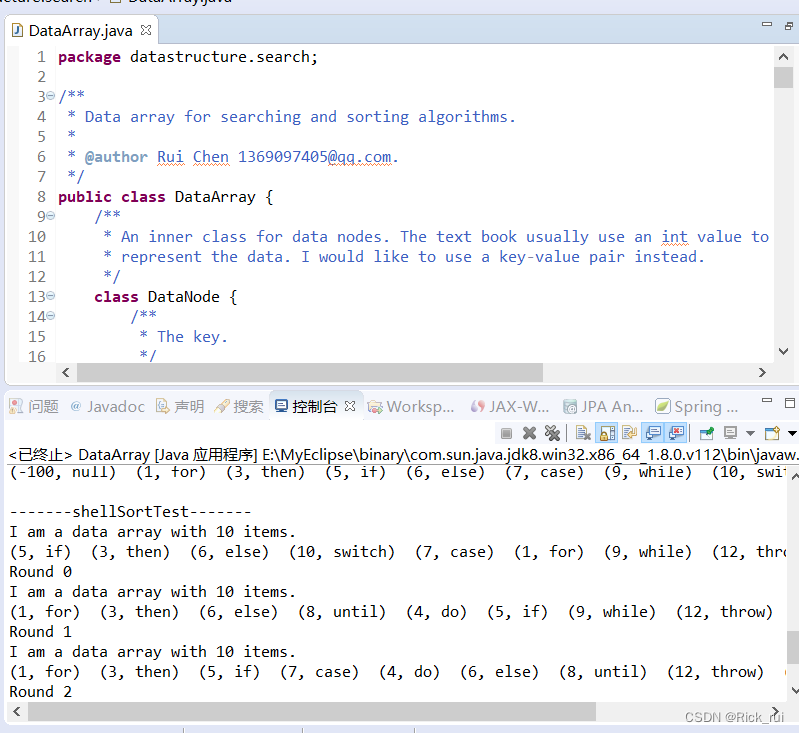Click the Terminate button in console toolbar

point(506,433)
